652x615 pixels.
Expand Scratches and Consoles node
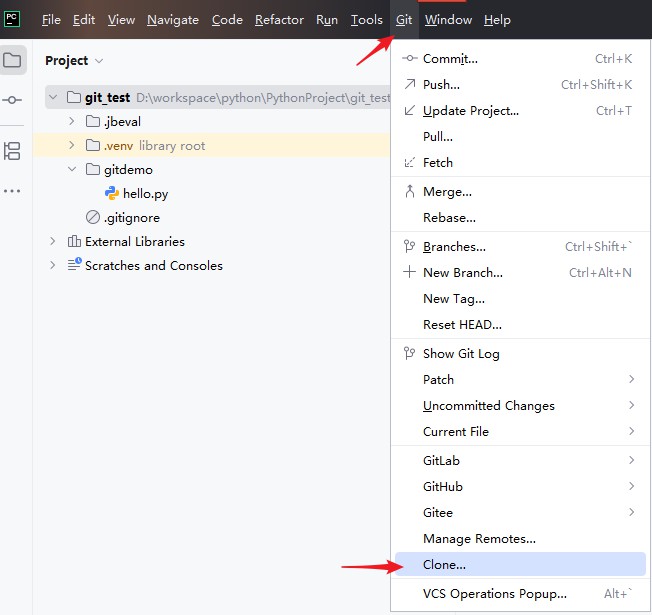point(52,265)
